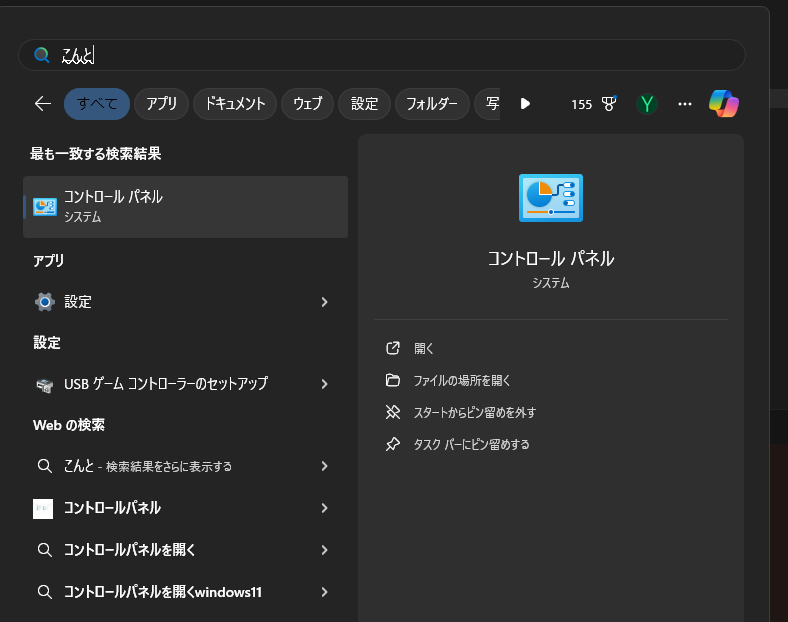Viewport: 788px width, 622px height.
Task: Open the three-dots more options menu
Action: [x=684, y=104]
